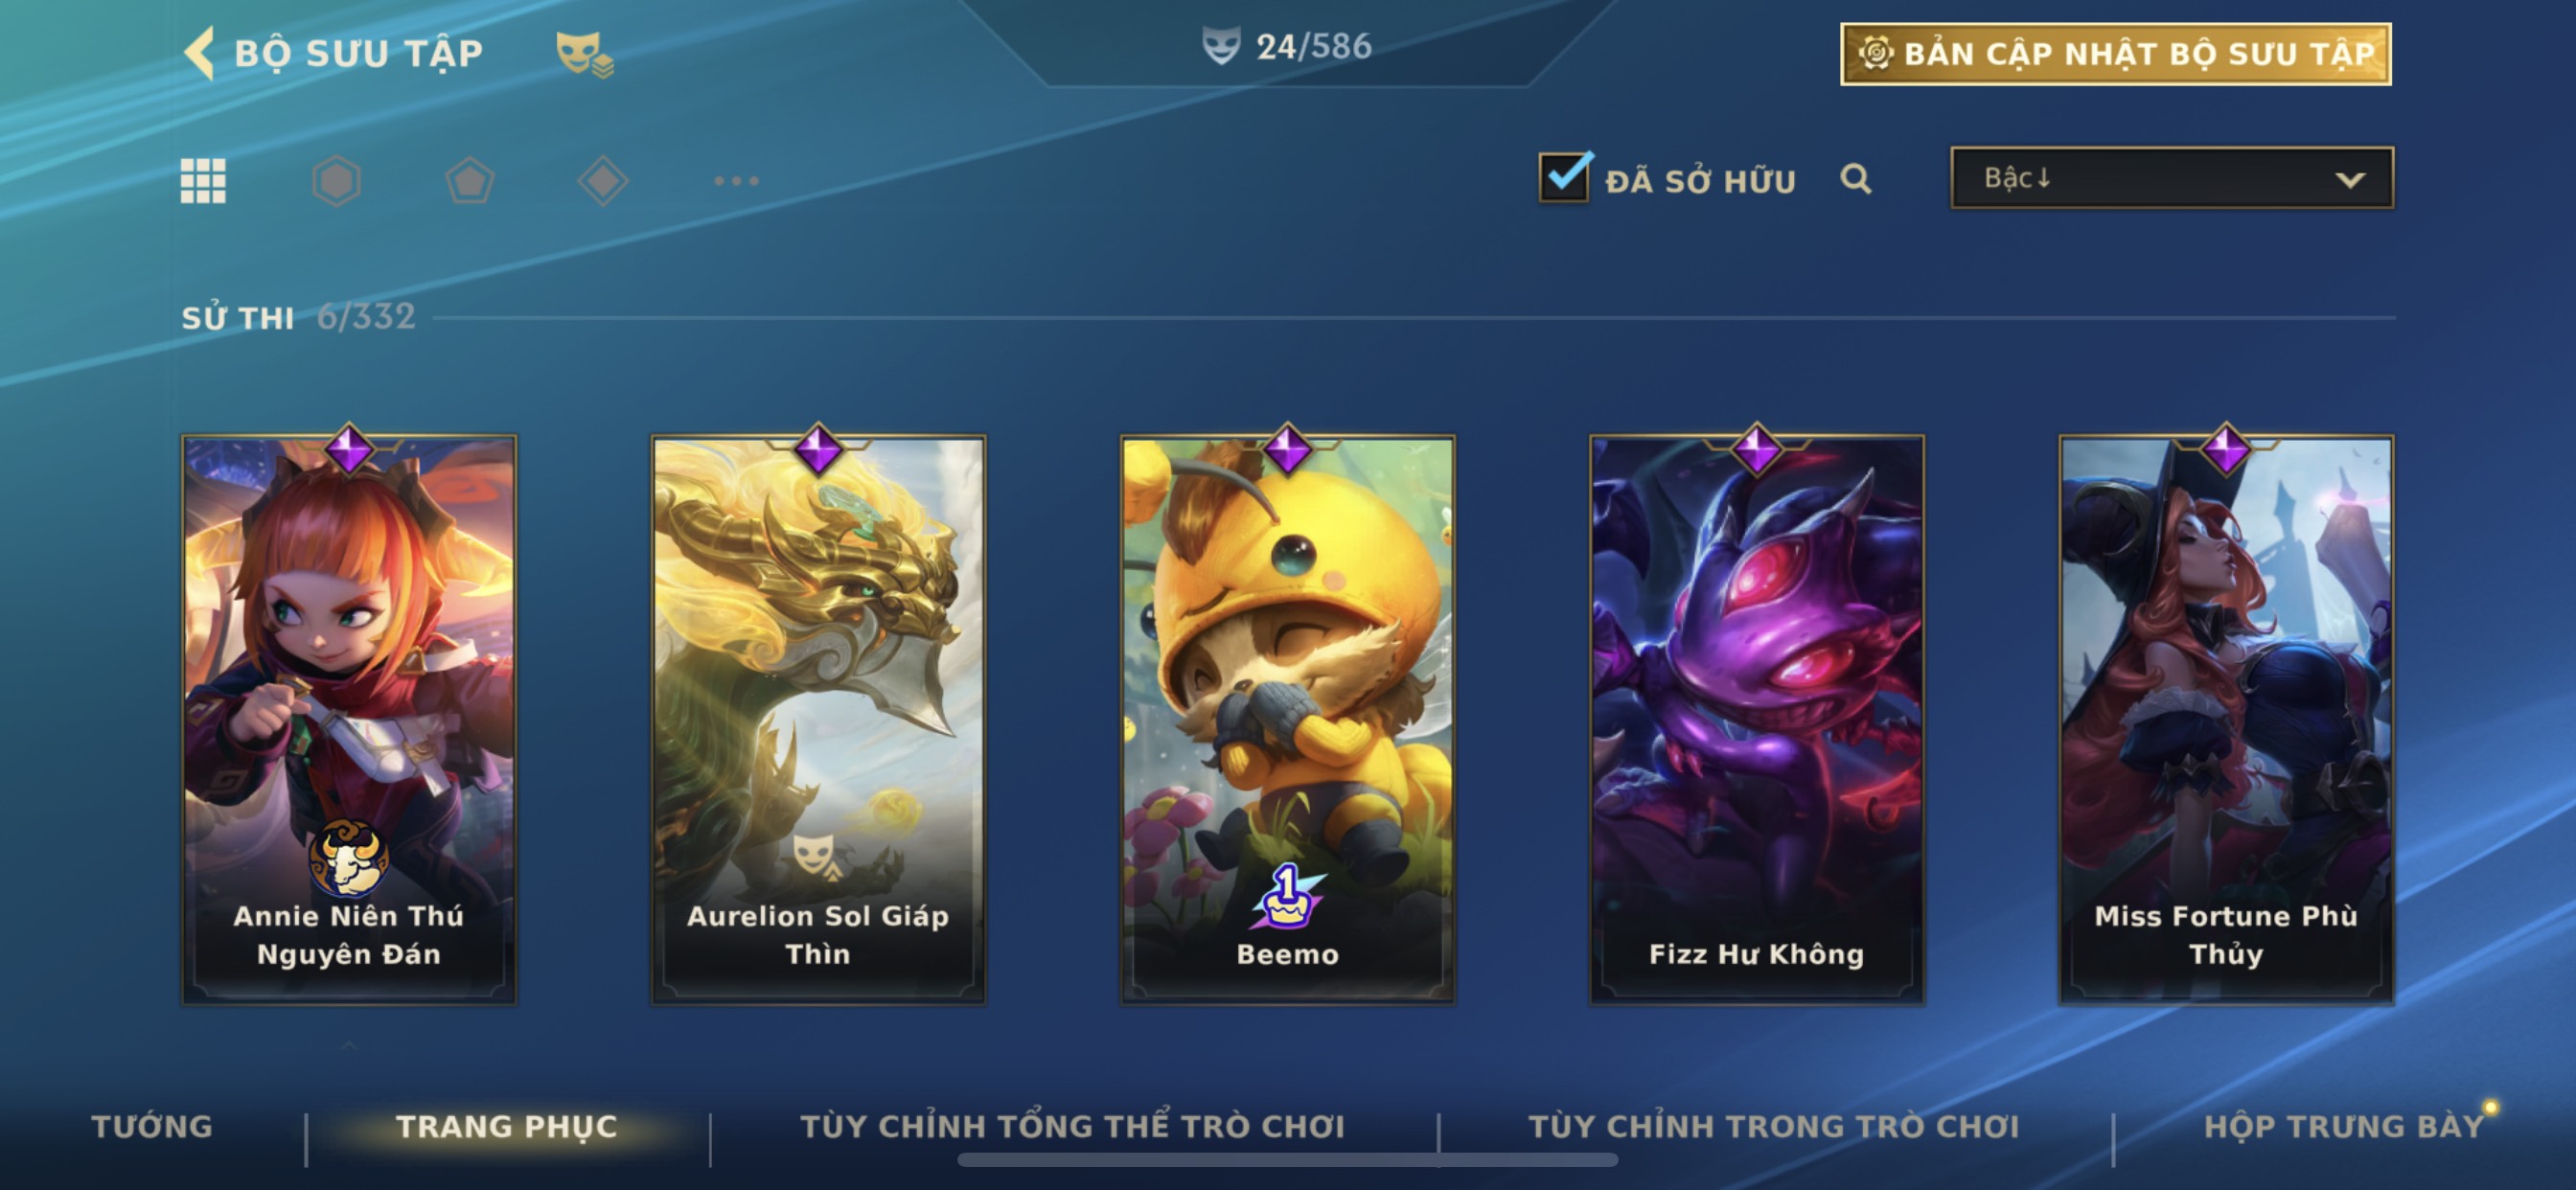
Task: Select the all-tiers grid filter icon
Action: [x=203, y=181]
